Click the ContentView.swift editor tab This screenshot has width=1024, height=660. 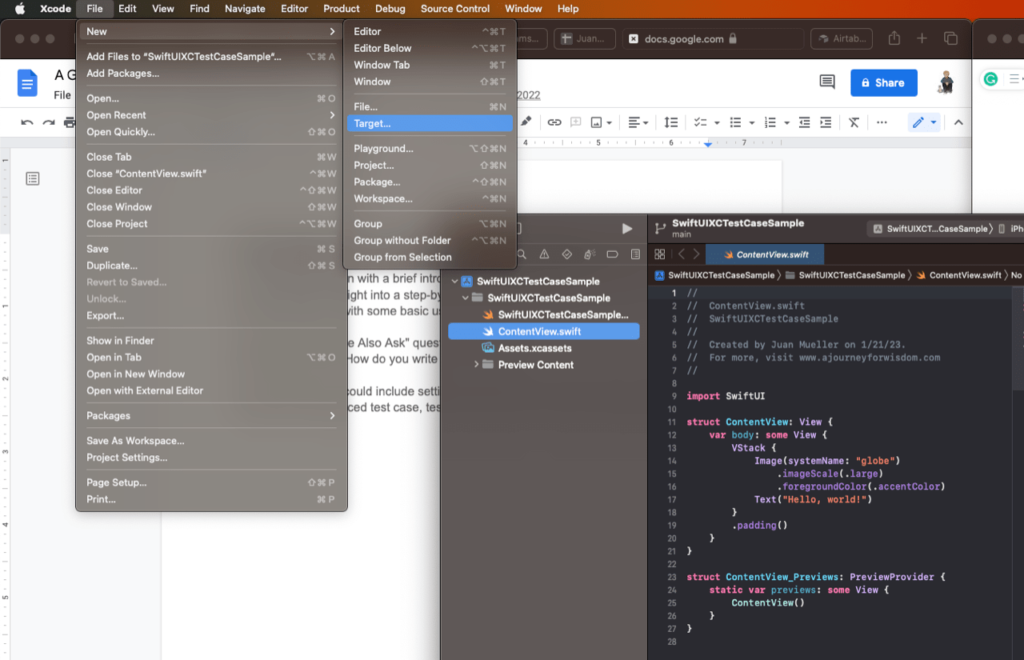pyautogui.click(x=765, y=255)
